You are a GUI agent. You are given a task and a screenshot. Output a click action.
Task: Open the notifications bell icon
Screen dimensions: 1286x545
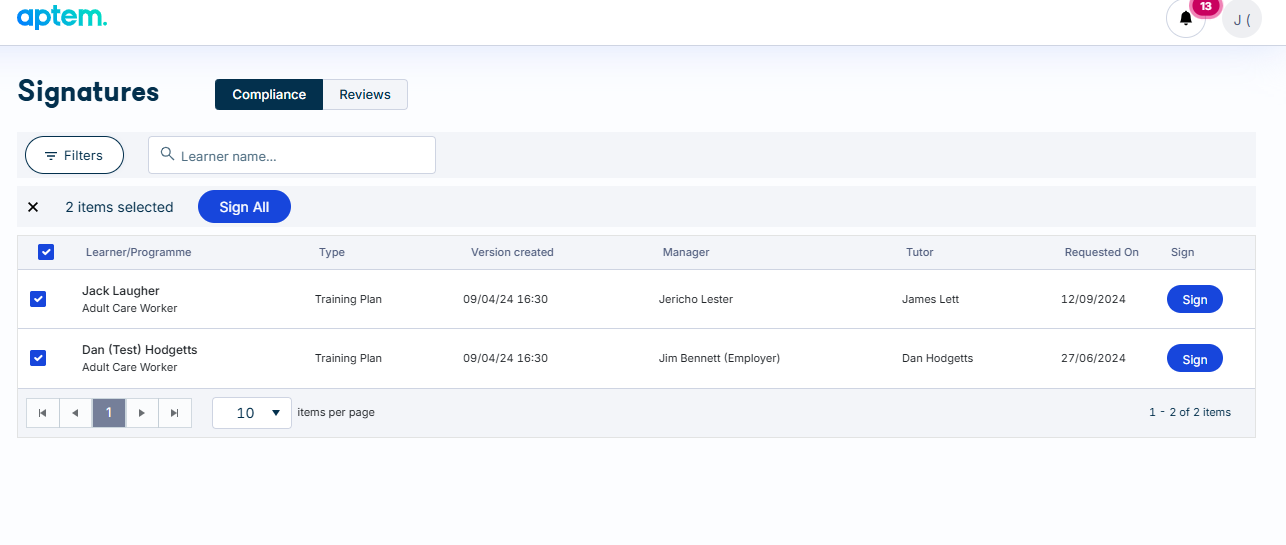point(1186,18)
